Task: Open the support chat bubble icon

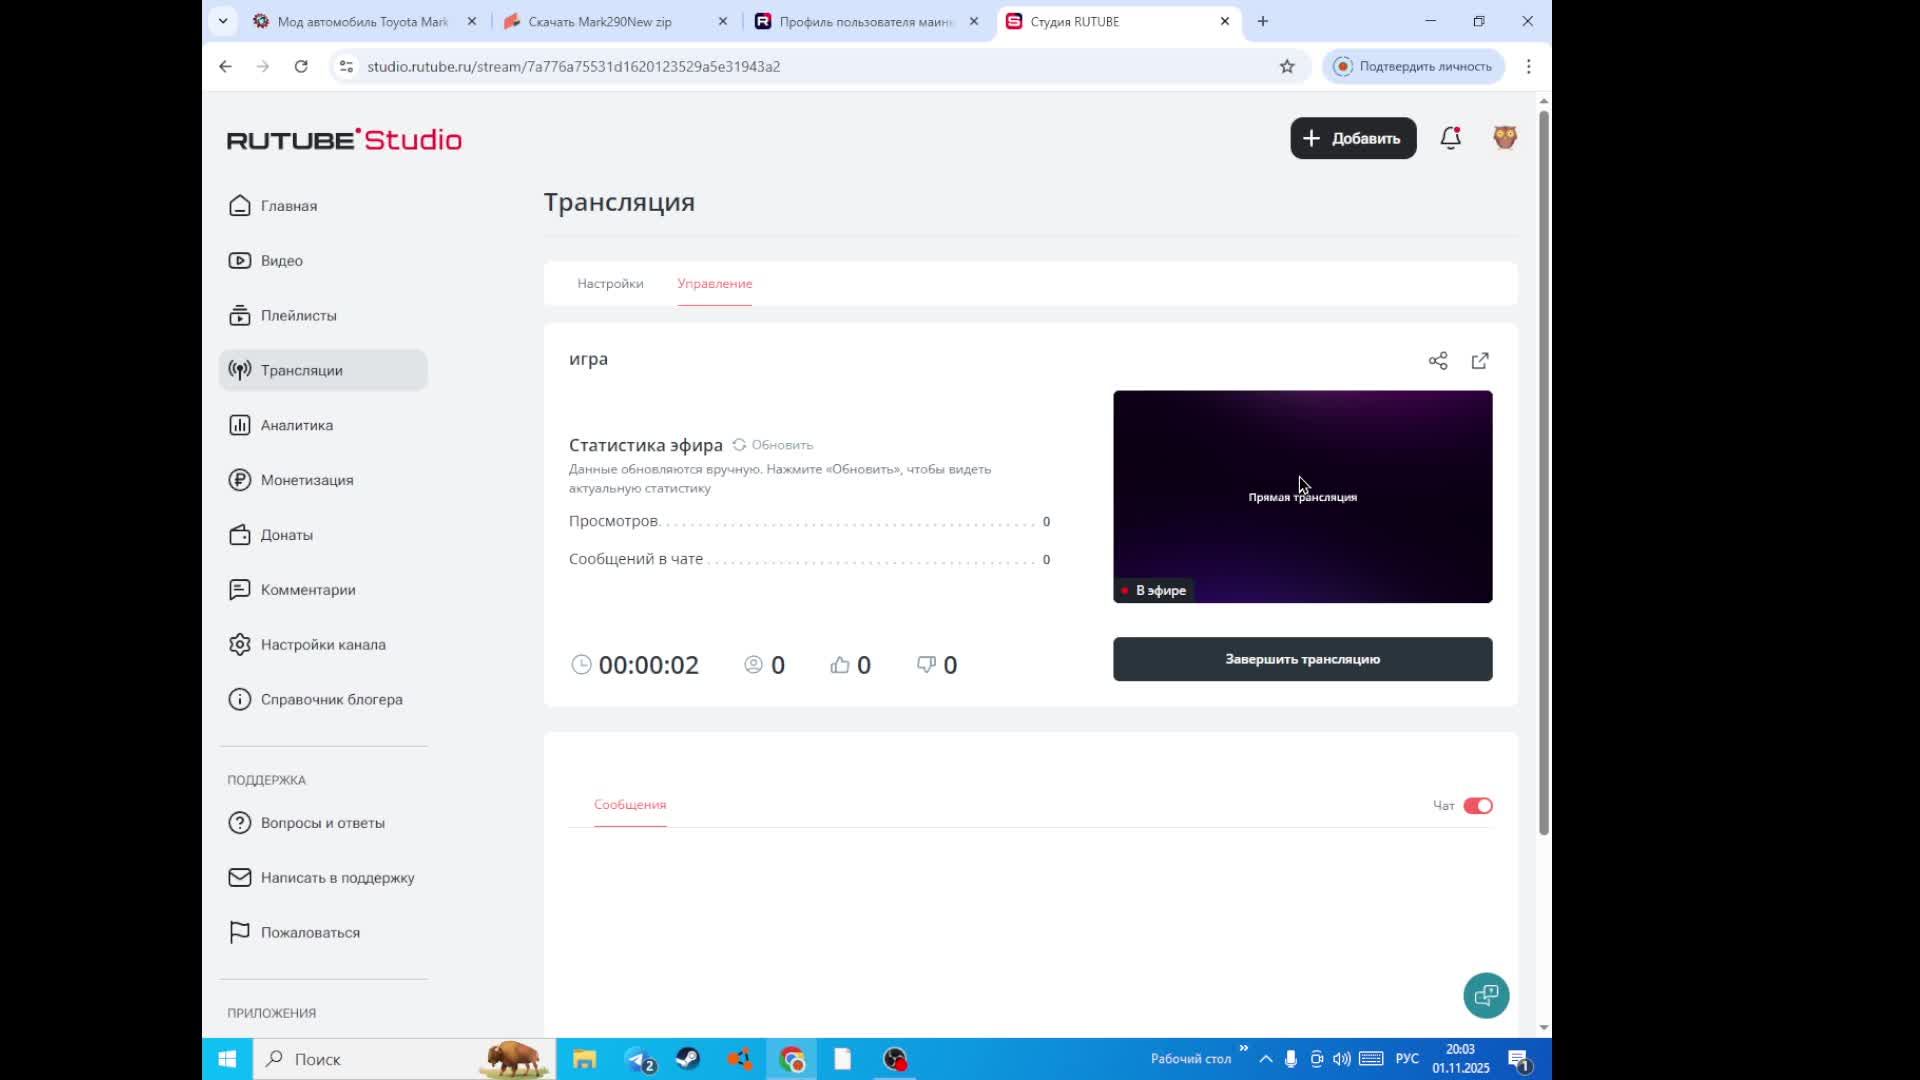Action: (1486, 995)
